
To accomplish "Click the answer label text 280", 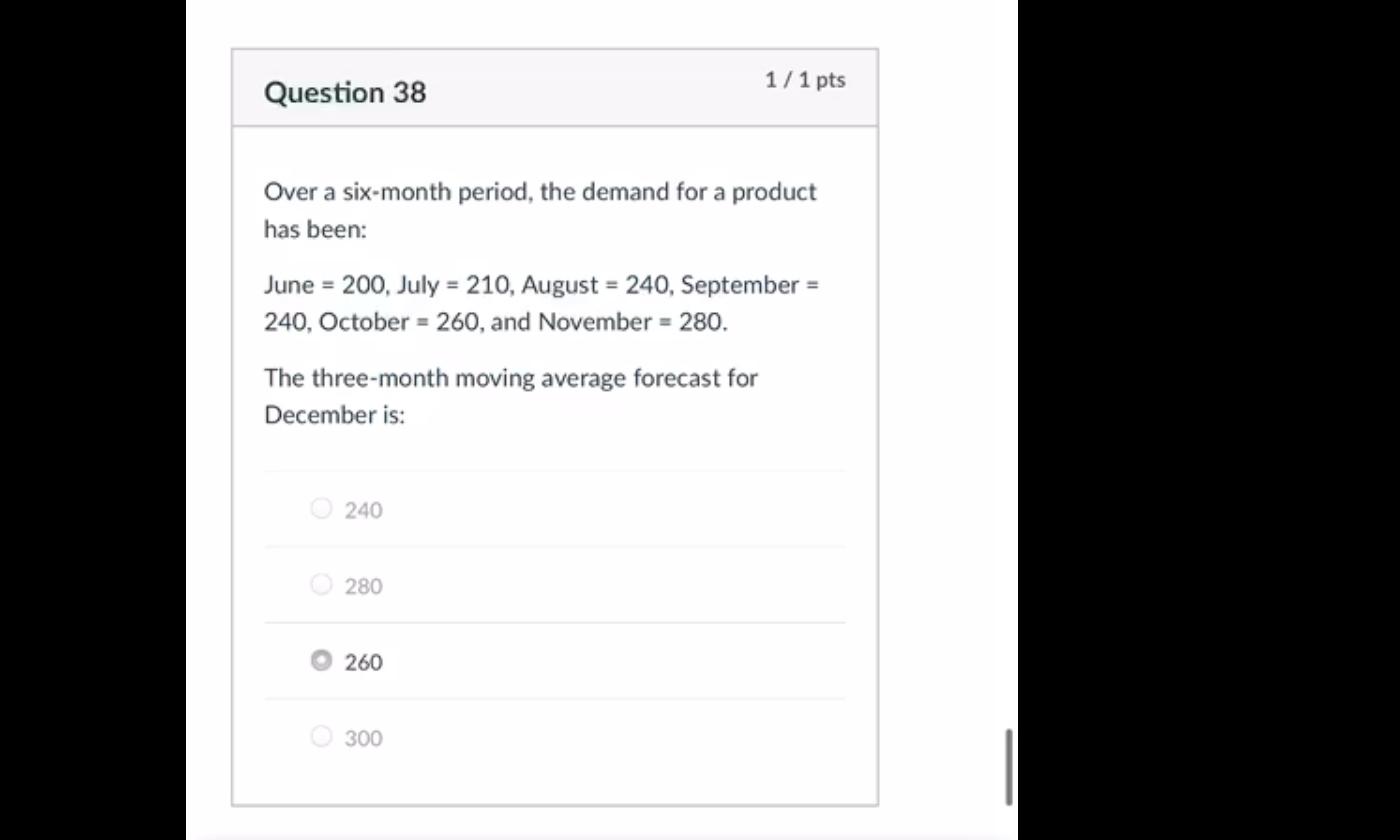I will click(x=362, y=586).
